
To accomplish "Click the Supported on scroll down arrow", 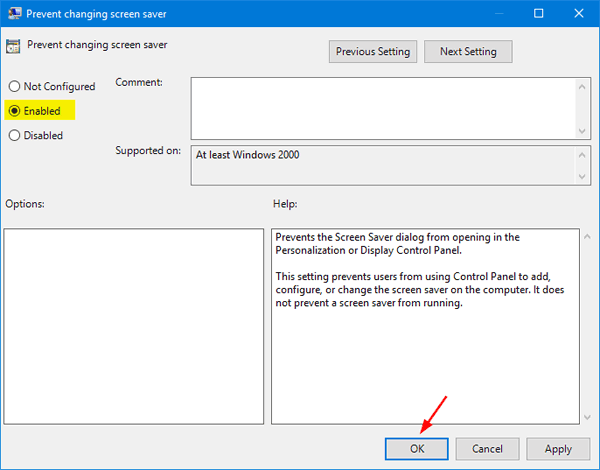I will [582, 176].
